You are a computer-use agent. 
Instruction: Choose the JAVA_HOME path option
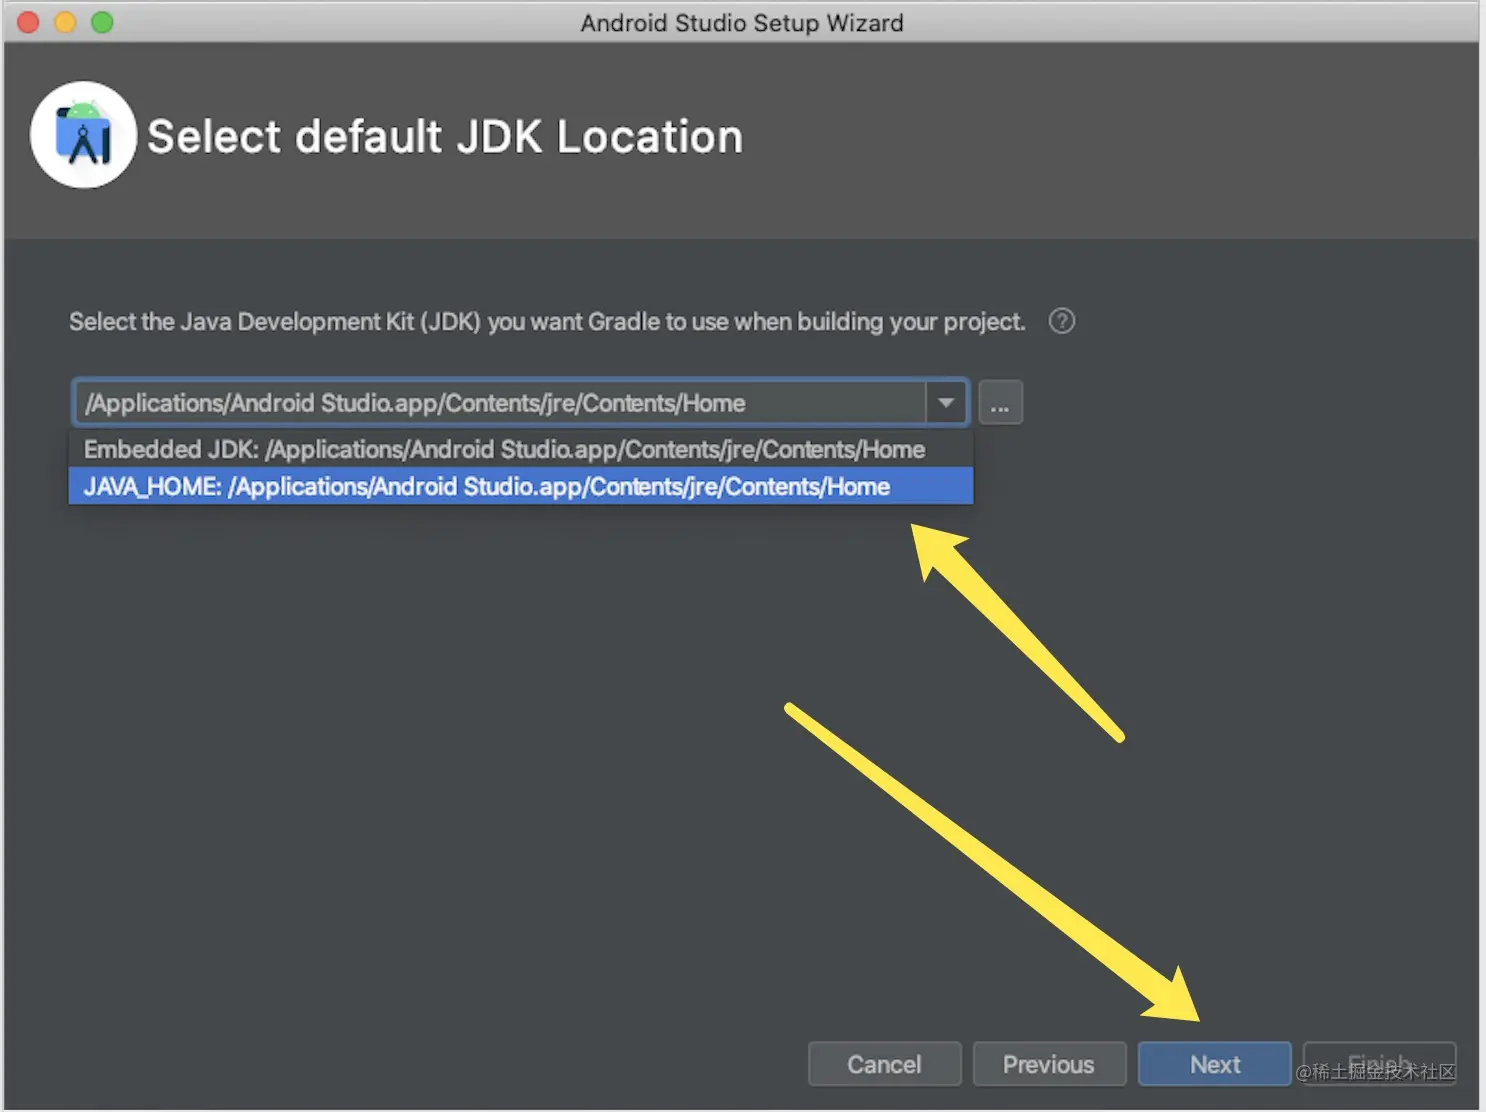click(x=521, y=486)
